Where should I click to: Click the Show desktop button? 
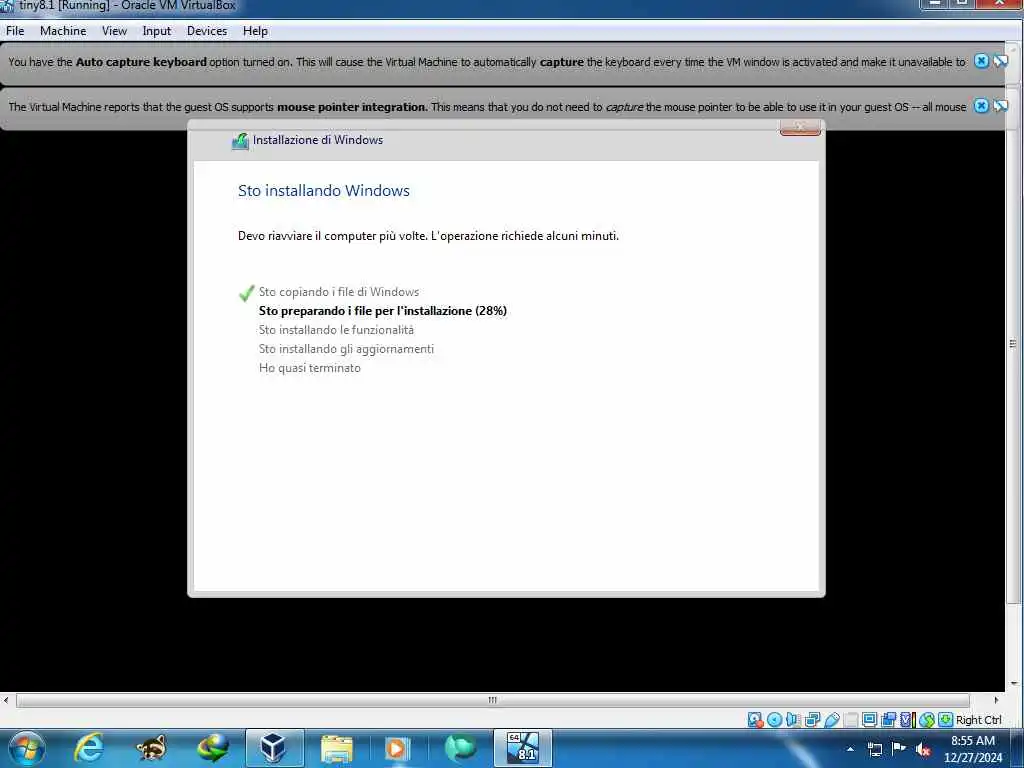1019,749
